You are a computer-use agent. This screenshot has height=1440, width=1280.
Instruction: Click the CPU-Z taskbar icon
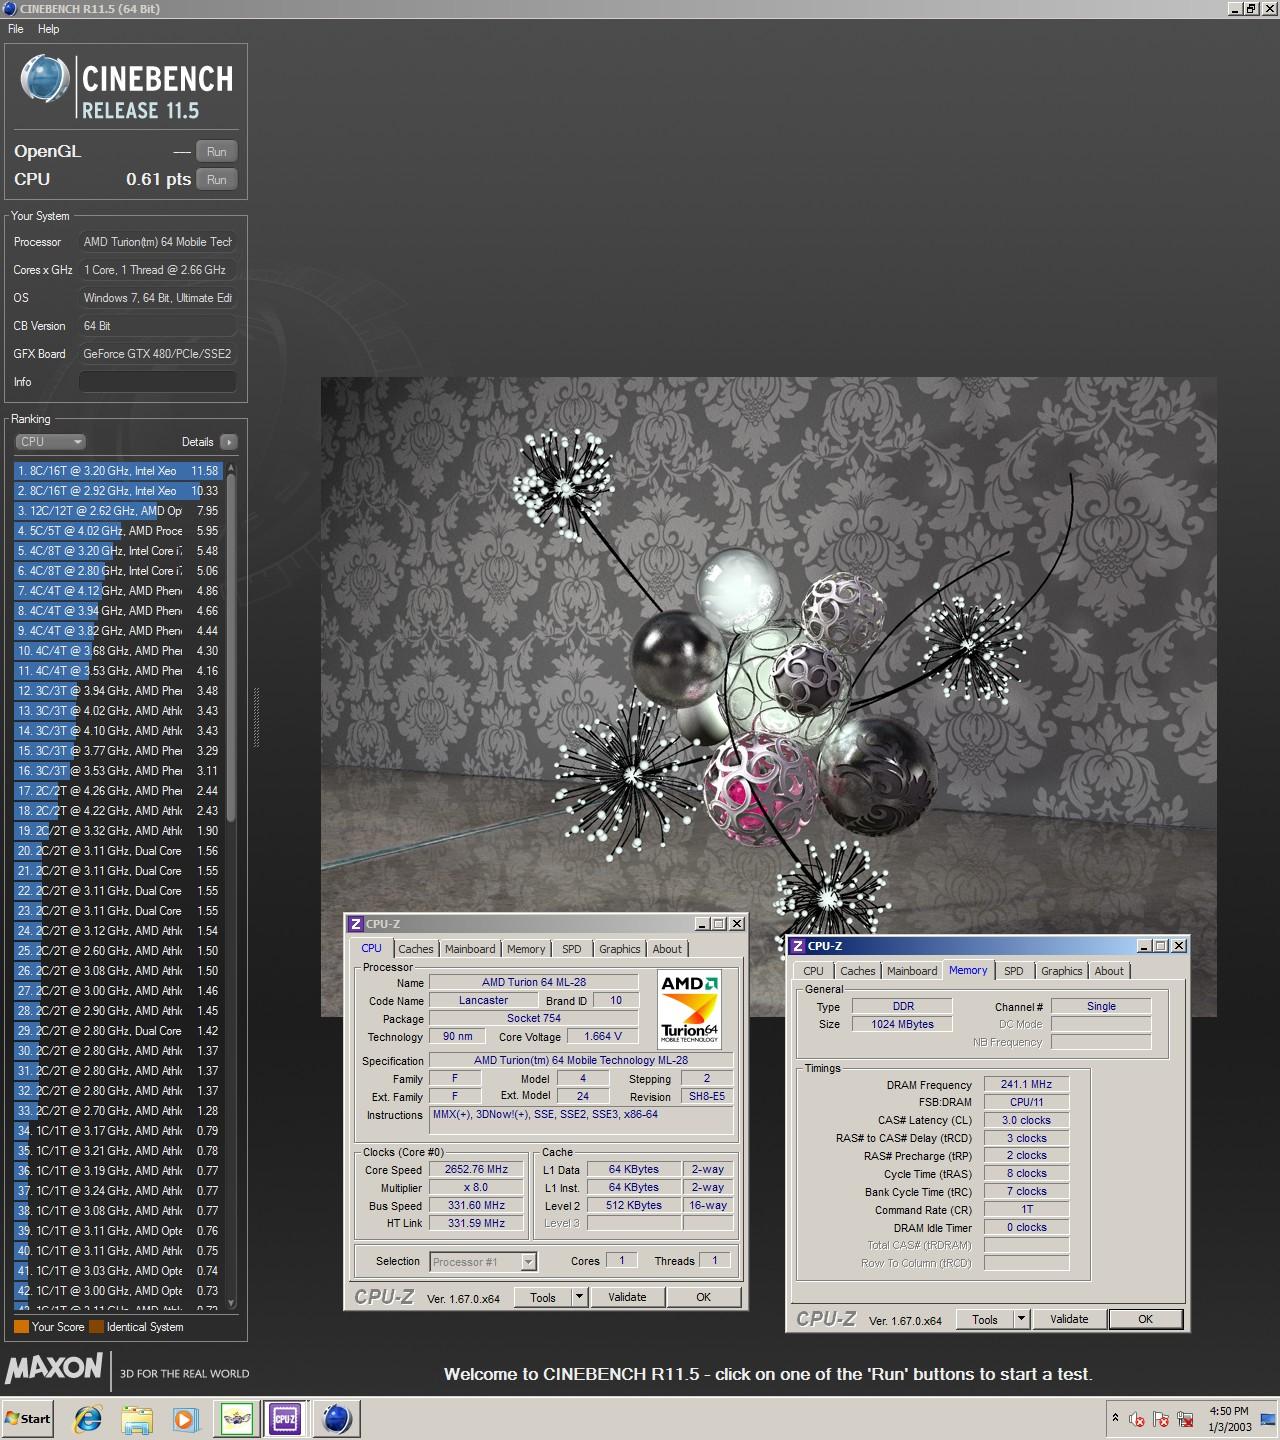(285, 1418)
